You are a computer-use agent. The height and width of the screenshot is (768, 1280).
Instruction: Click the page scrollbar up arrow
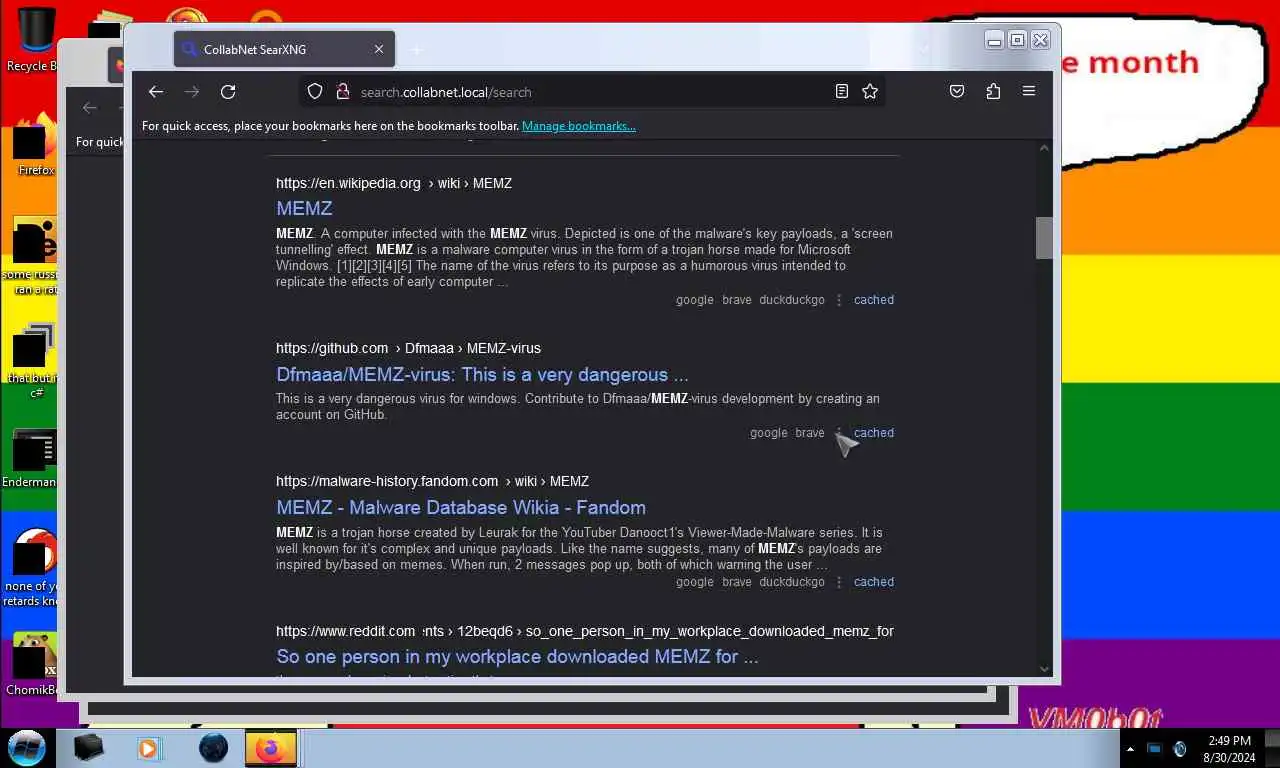point(1045,148)
